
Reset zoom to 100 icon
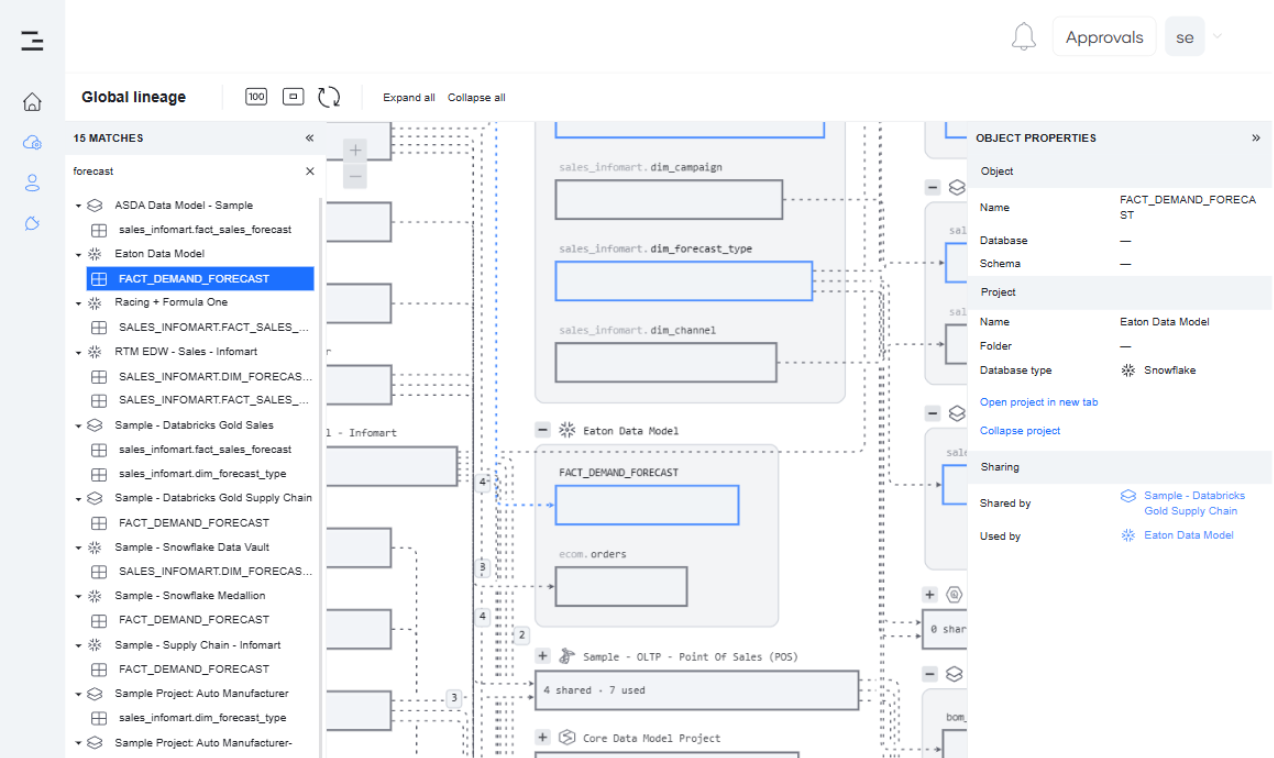pyautogui.click(x=256, y=97)
